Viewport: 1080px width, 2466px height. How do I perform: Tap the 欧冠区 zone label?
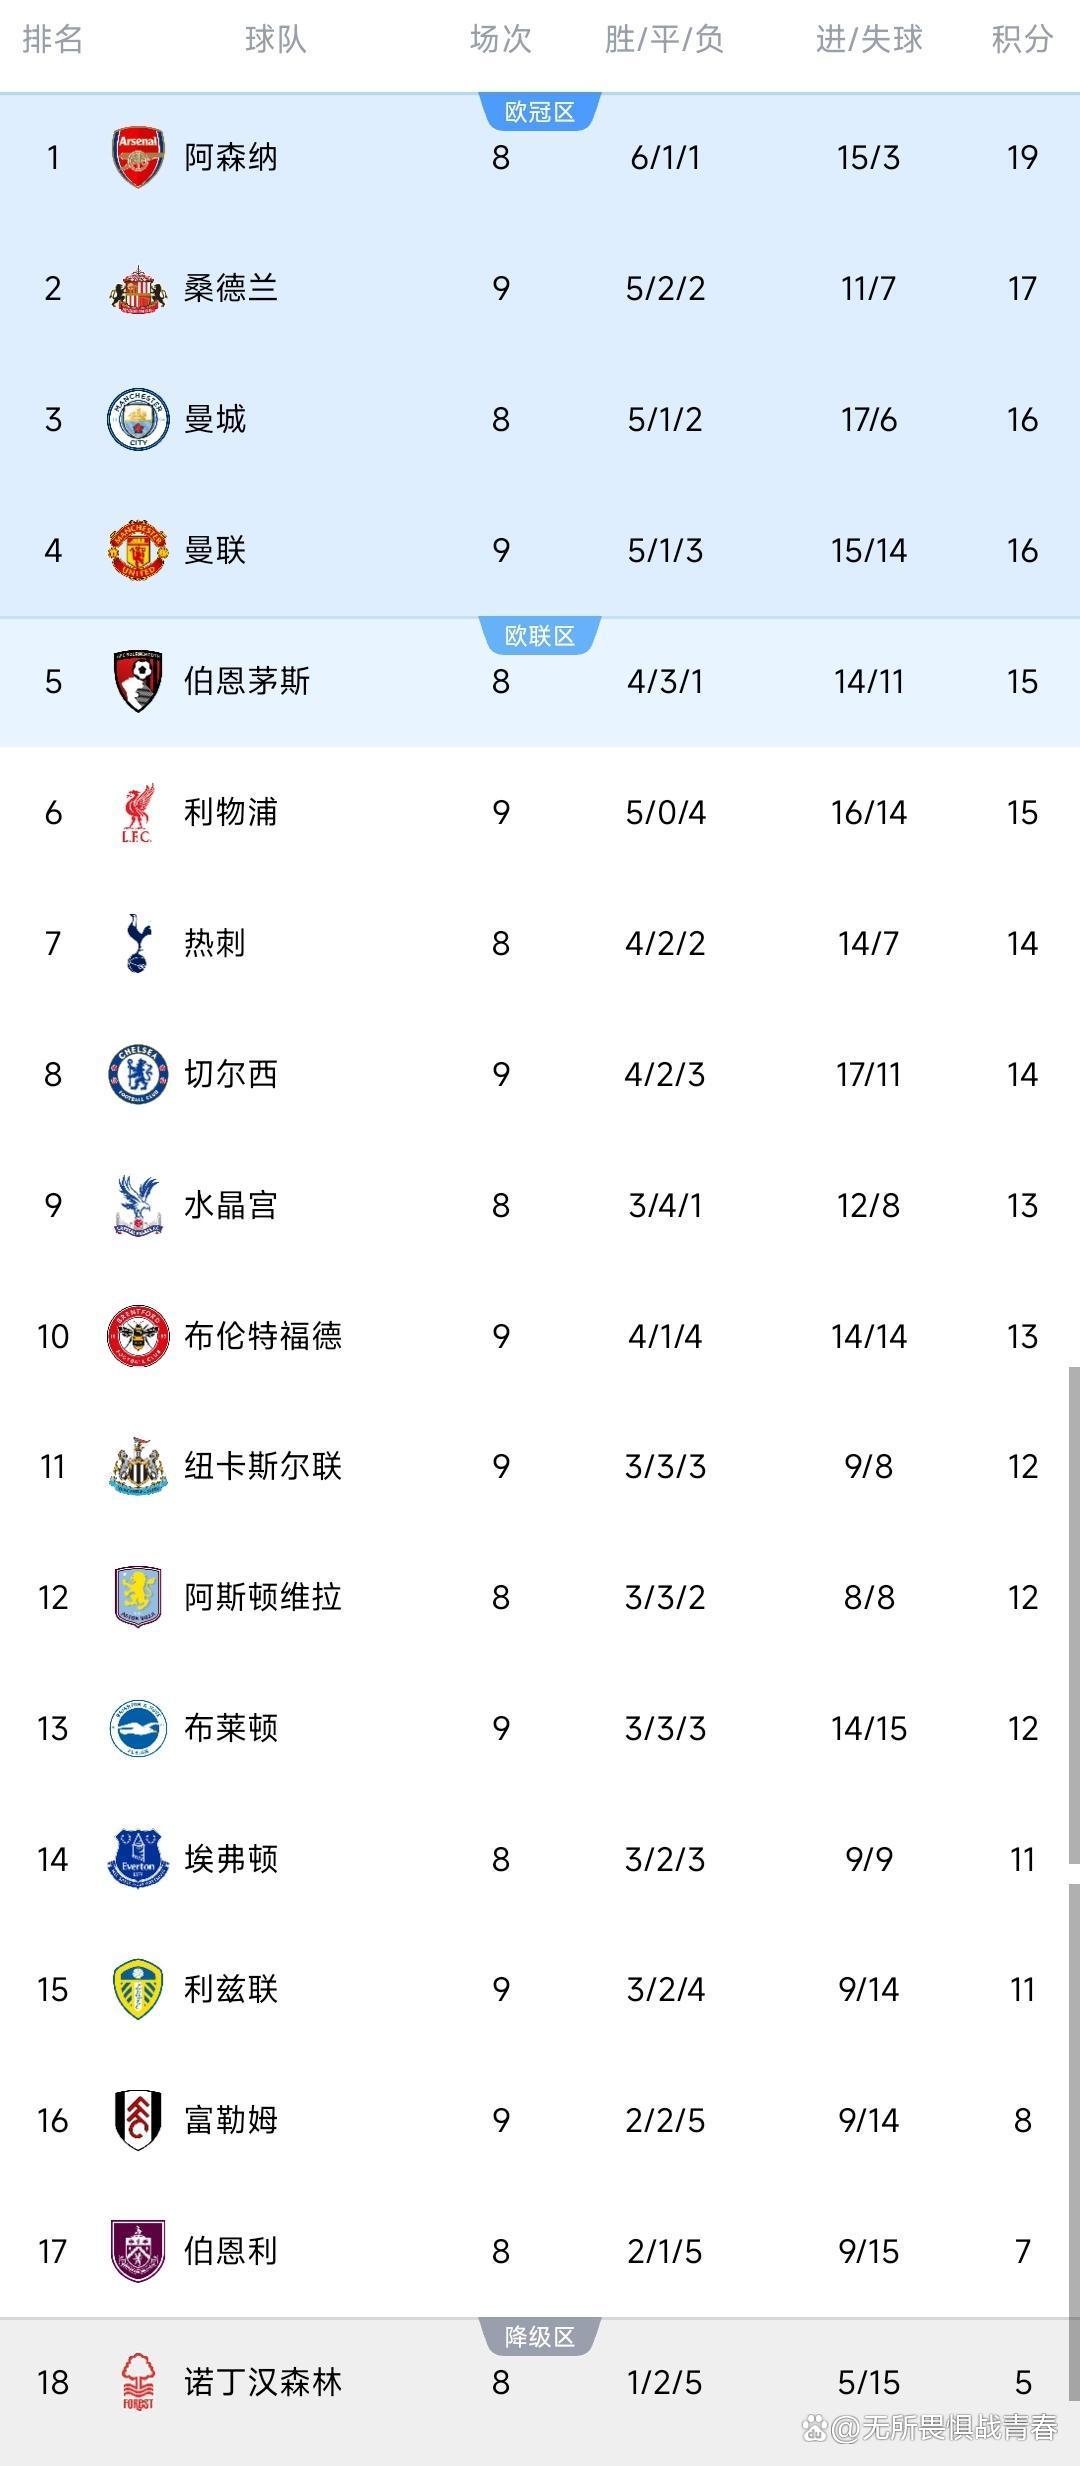[540, 112]
